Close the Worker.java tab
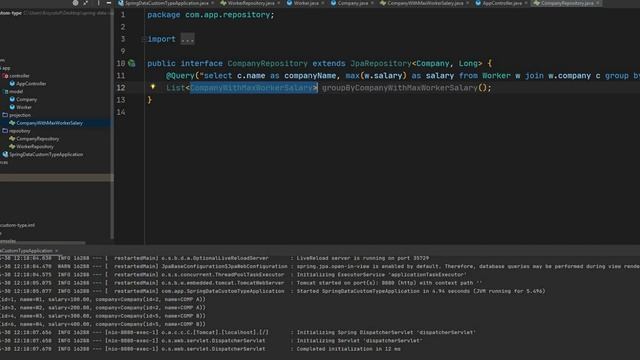This screenshot has height=360, width=640. click(x=322, y=3)
